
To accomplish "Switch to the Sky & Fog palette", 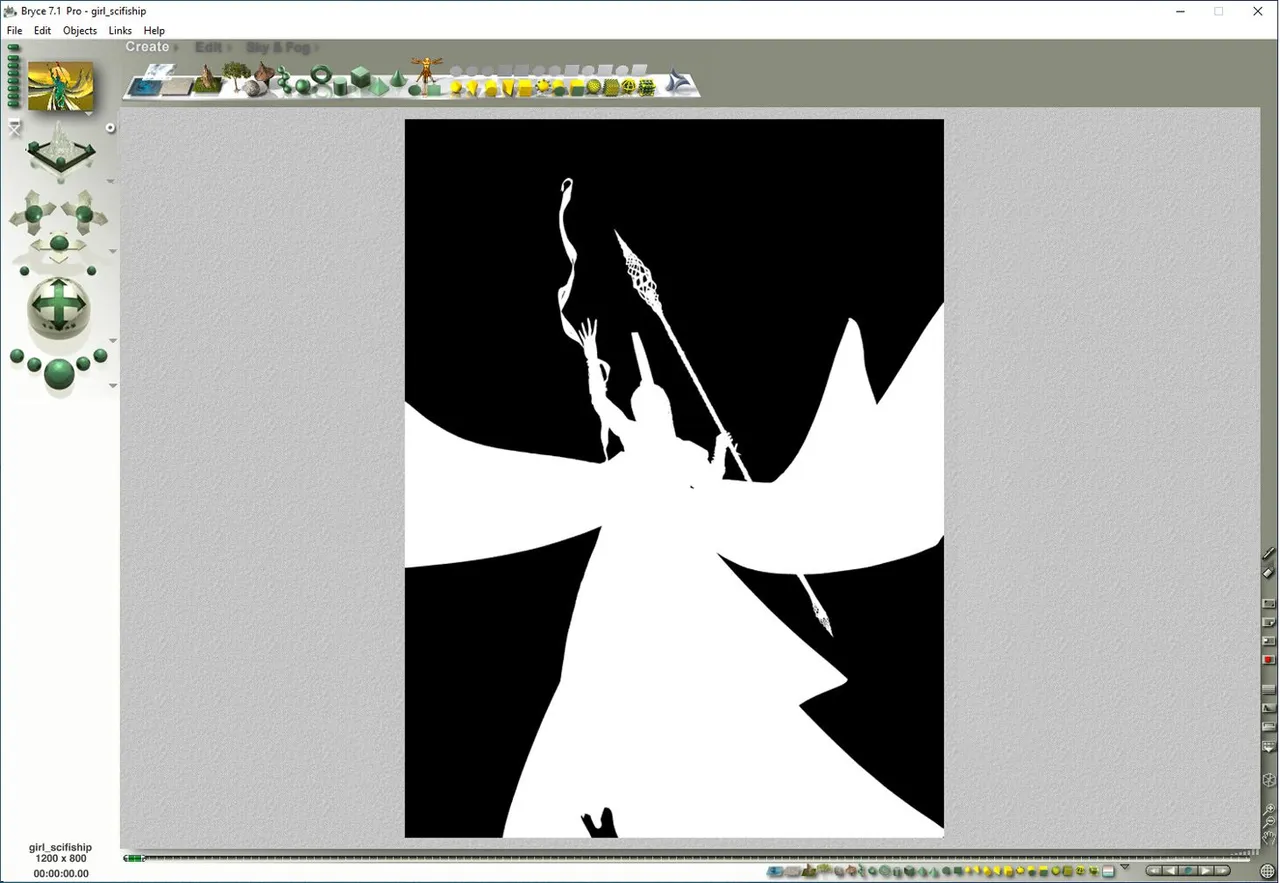I will click(277, 47).
